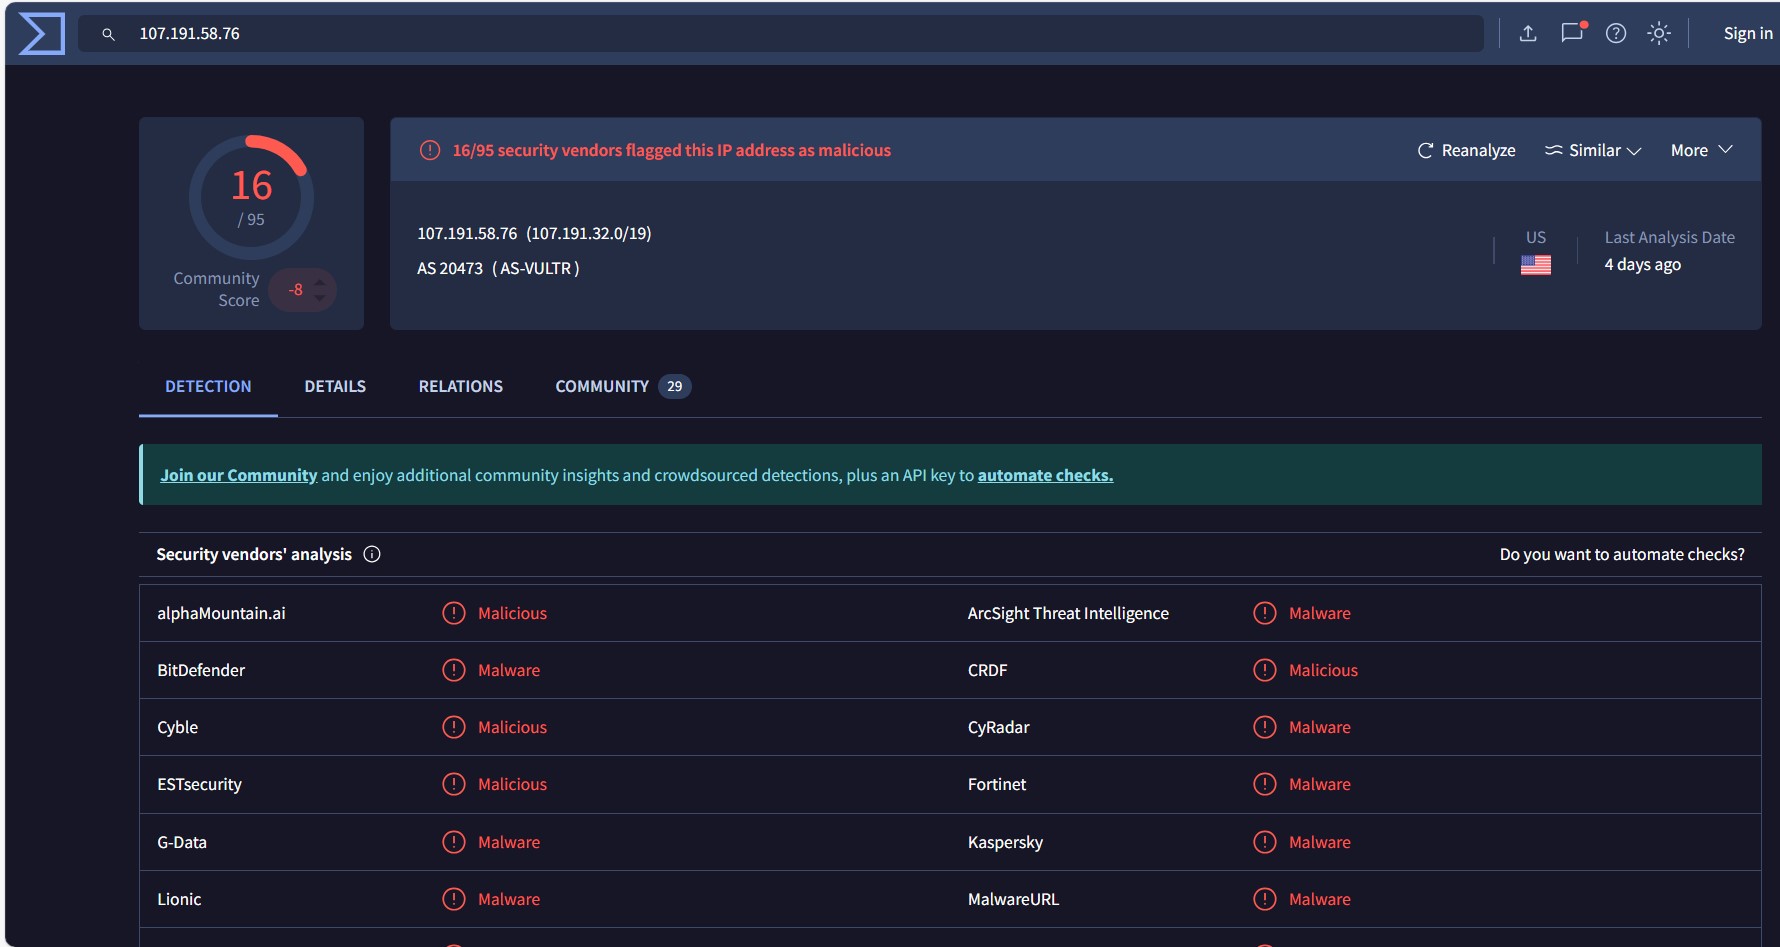Toggle the light/dark theme sun icon
Viewport: 1780px width, 947px height.
pyautogui.click(x=1659, y=33)
